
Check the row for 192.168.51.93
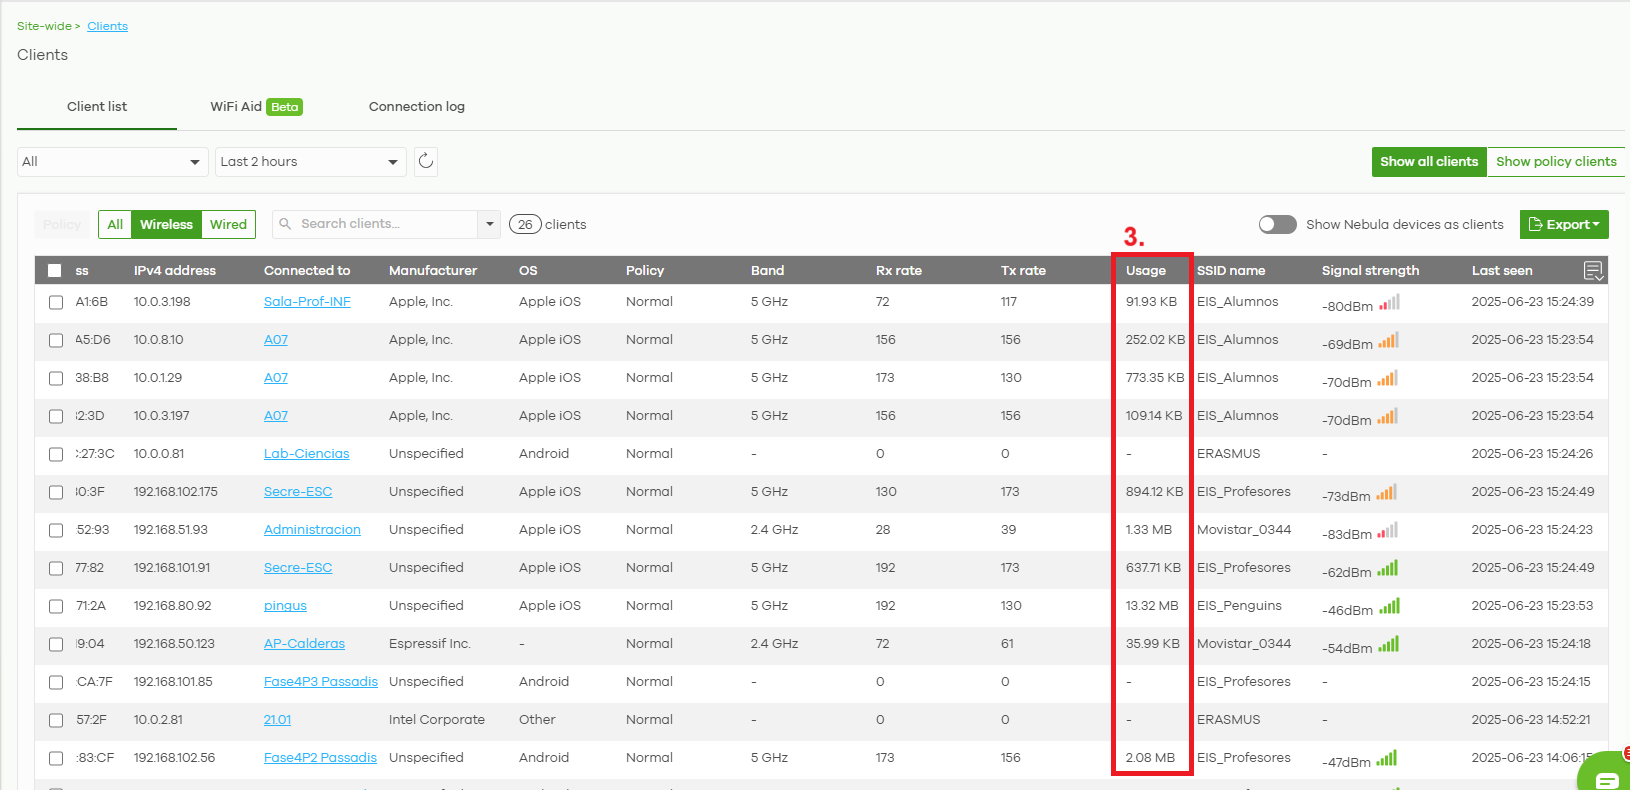[x=56, y=530]
